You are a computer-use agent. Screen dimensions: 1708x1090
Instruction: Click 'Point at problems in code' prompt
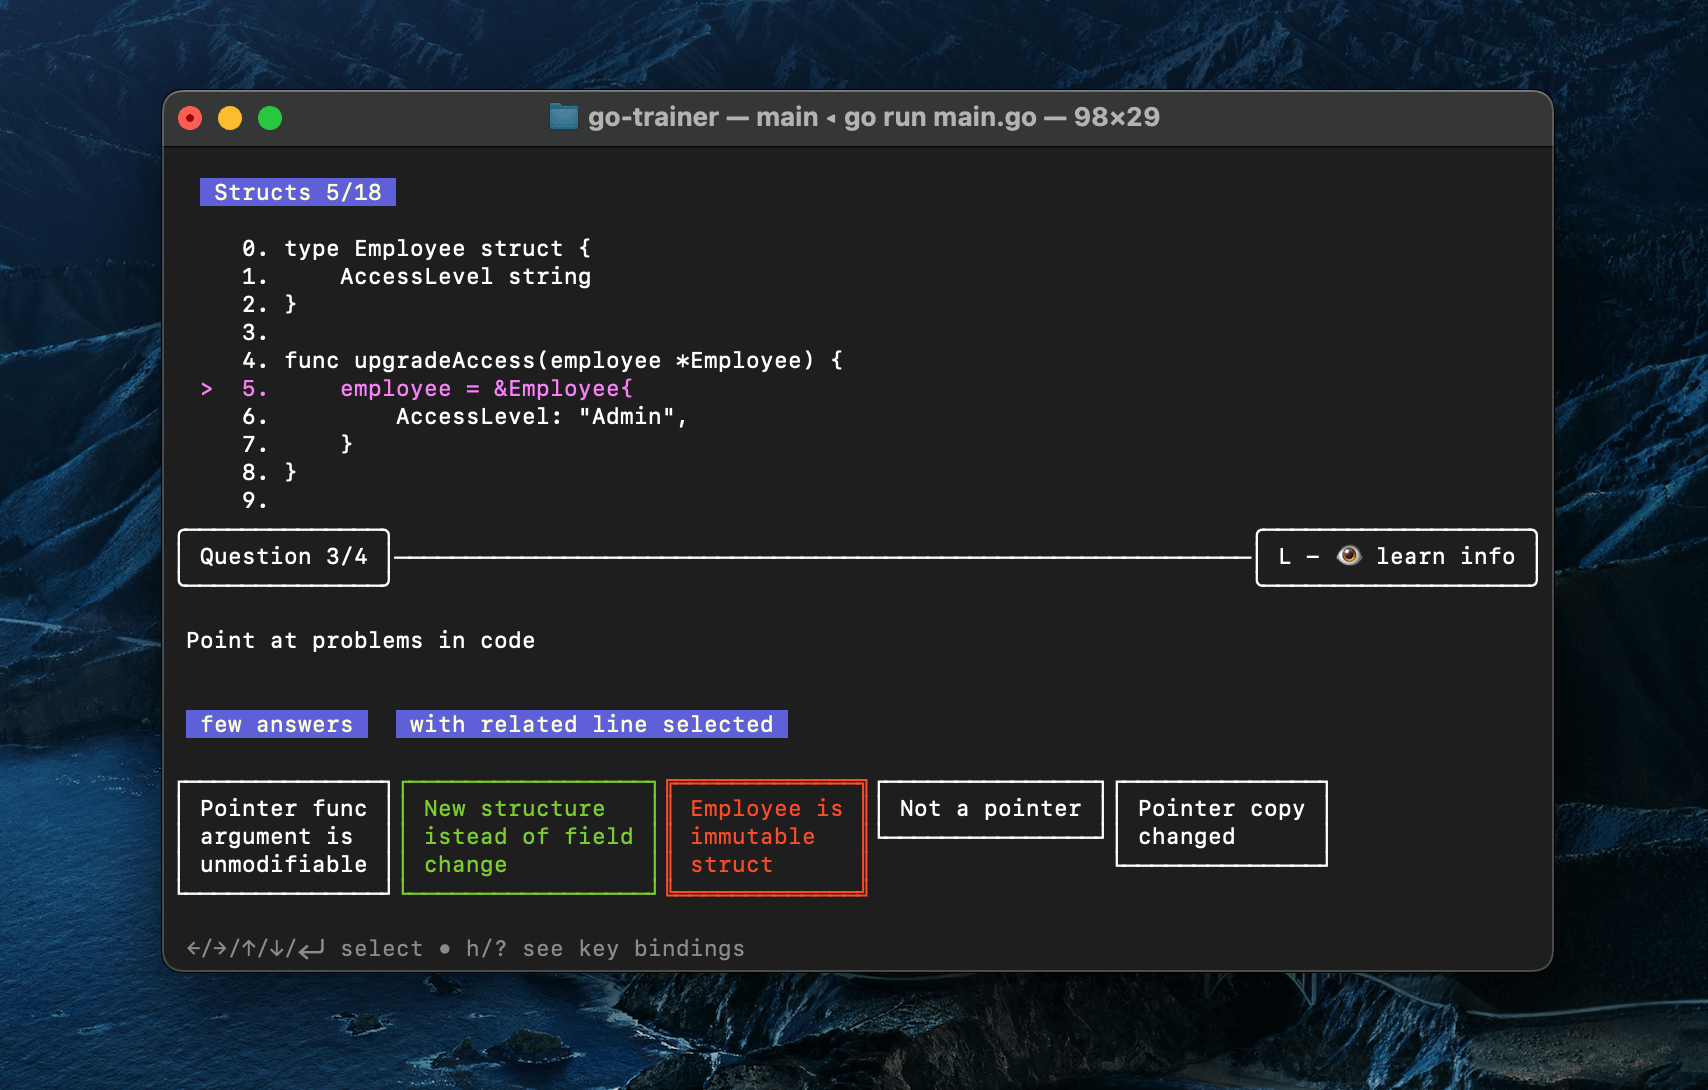tap(360, 640)
